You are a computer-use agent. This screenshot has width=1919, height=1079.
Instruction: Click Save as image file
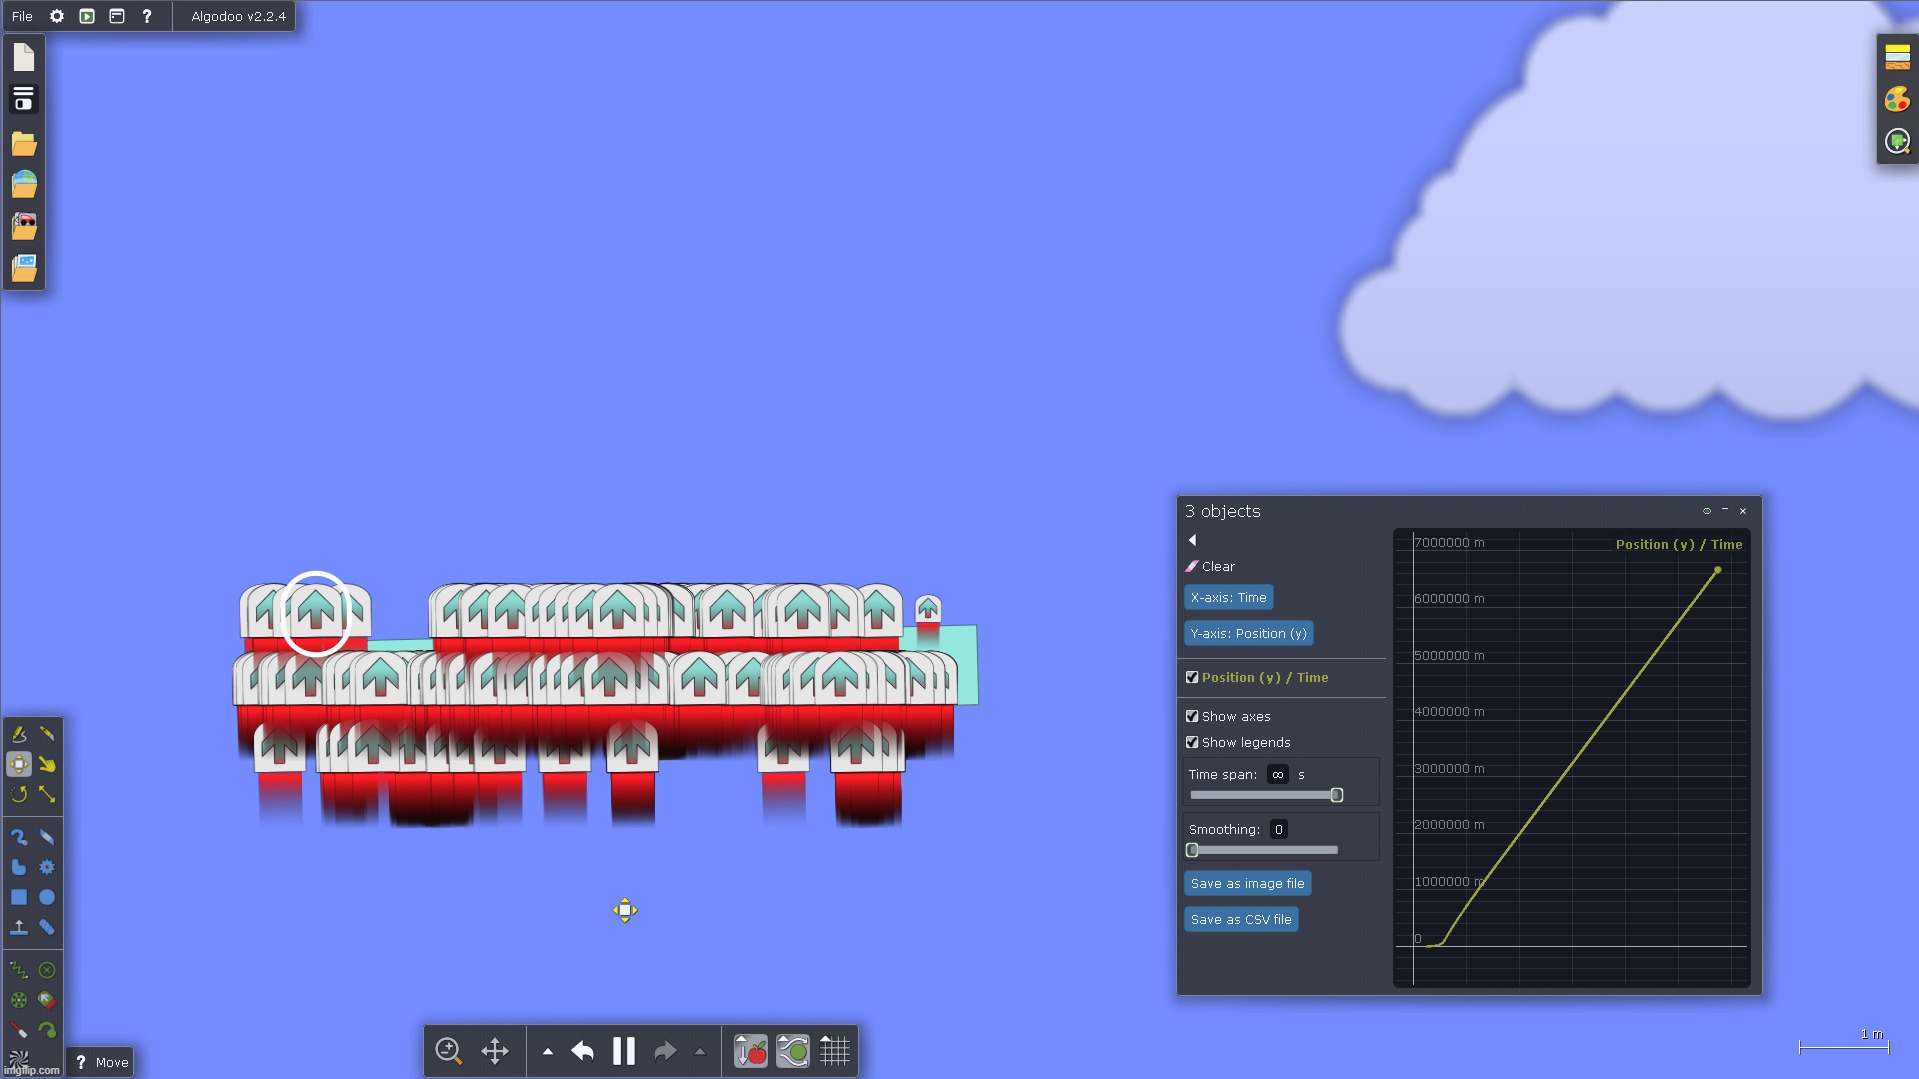(1247, 883)
